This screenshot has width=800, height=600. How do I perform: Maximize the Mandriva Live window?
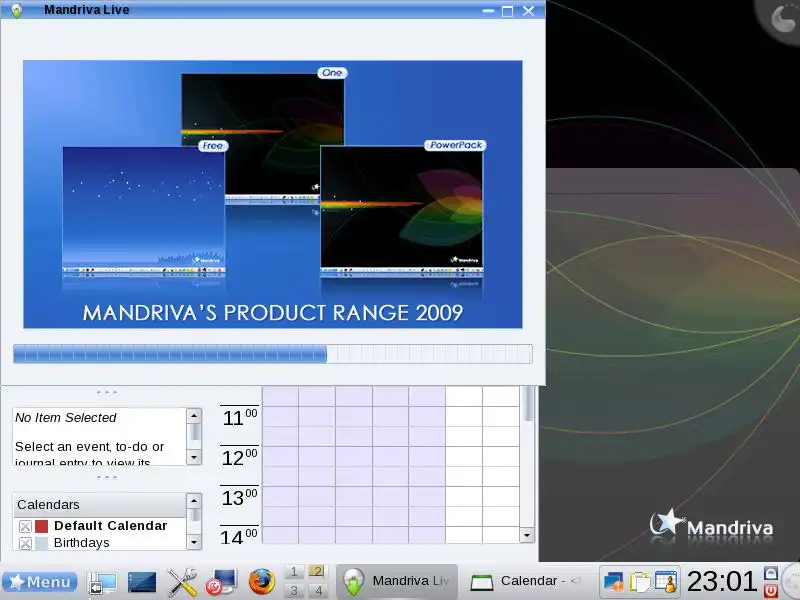click(x=508, y=11)
